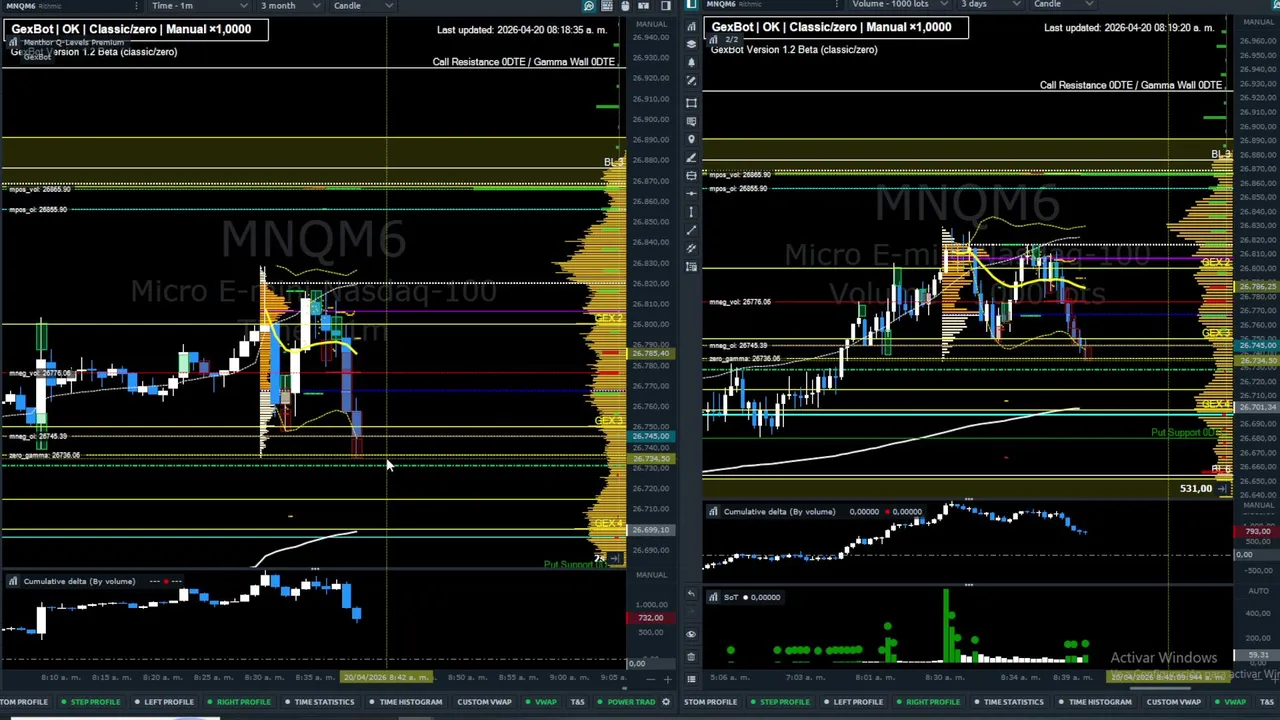Open POWER TRAD tab on left chart

(x=626, y=702)
